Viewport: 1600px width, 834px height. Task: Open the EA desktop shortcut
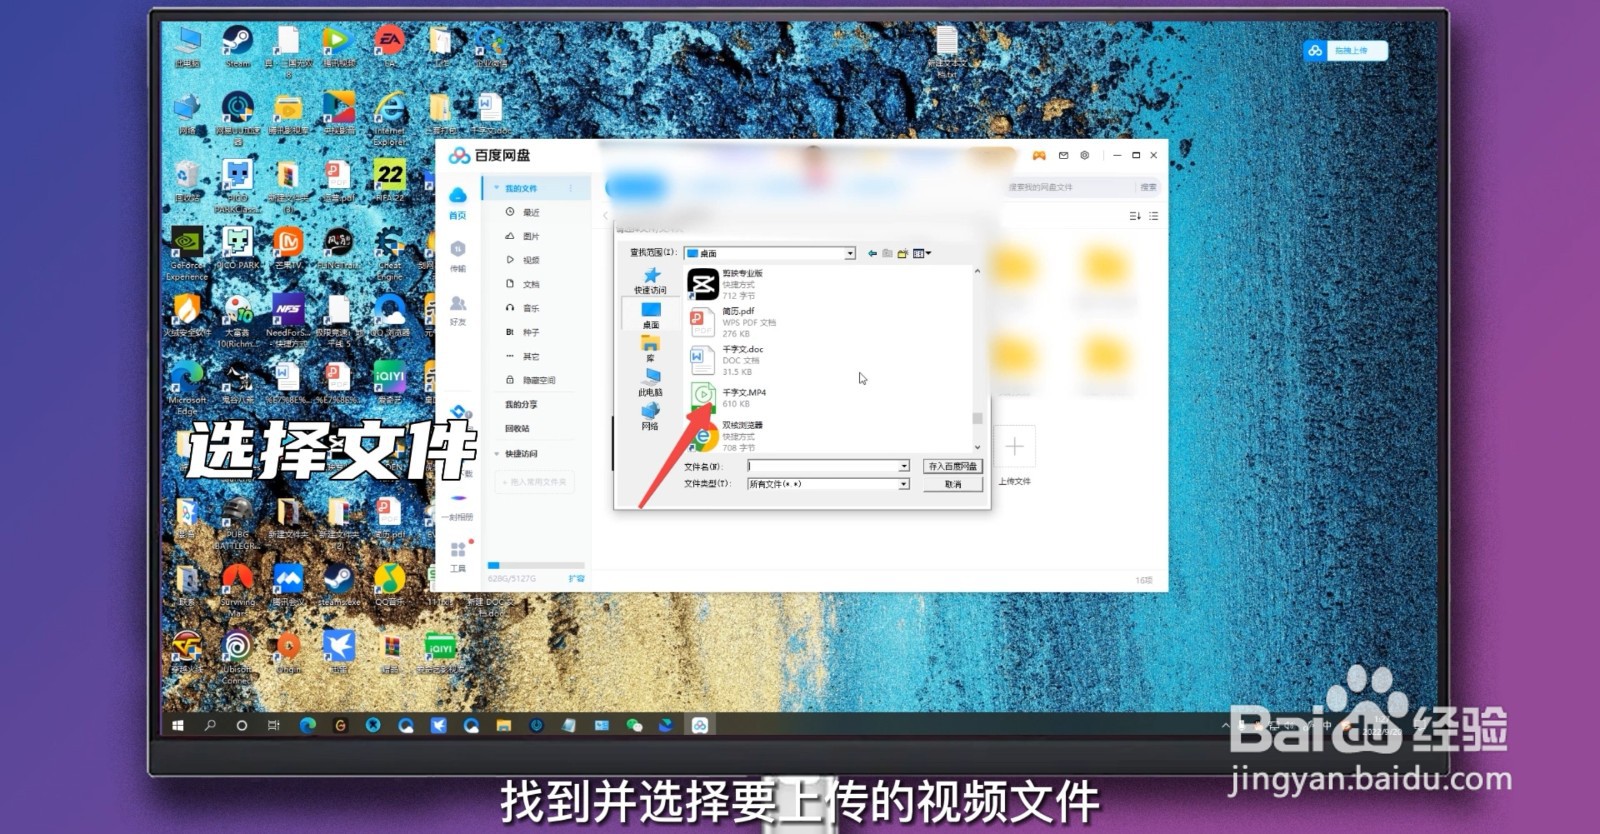(390, 46)
